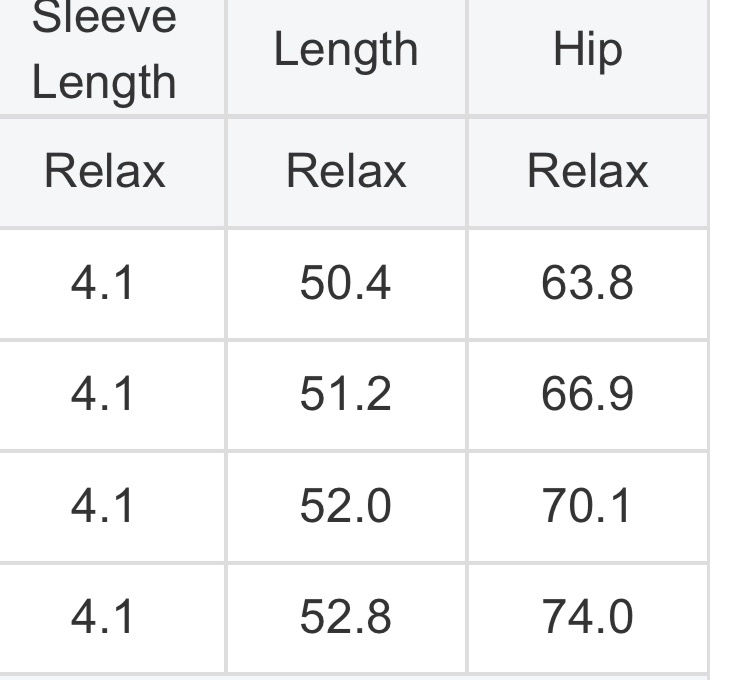The width and height of the screenshot is (751, 680).
Task: Click sleeve length 4.1 in last row
Action: click(x=102, y=617)
